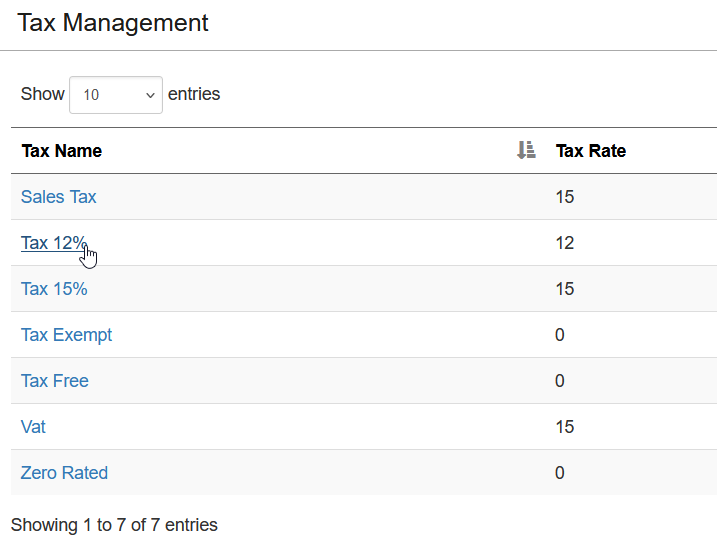Select the Tax 15% entry link

click(54, 289)
